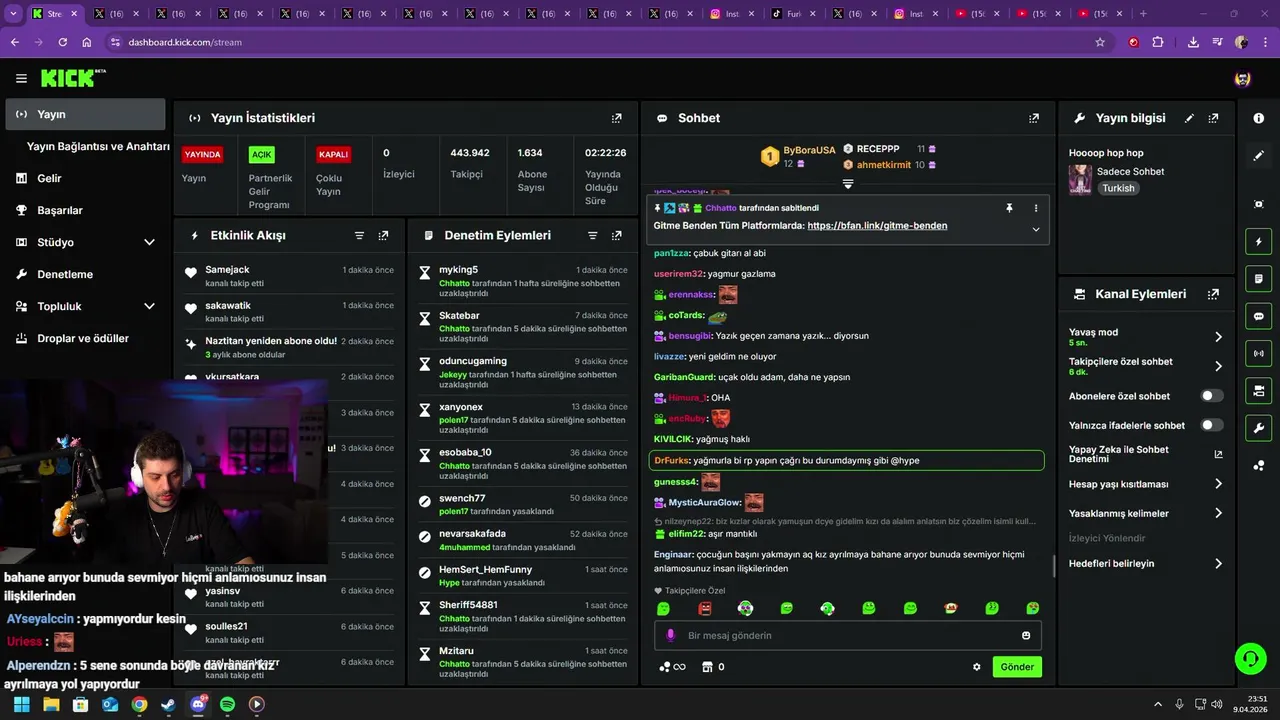Screen dimensions: 1280x720
Task: Click username Chhatto in the pinned message
Action: coord(720,208)
